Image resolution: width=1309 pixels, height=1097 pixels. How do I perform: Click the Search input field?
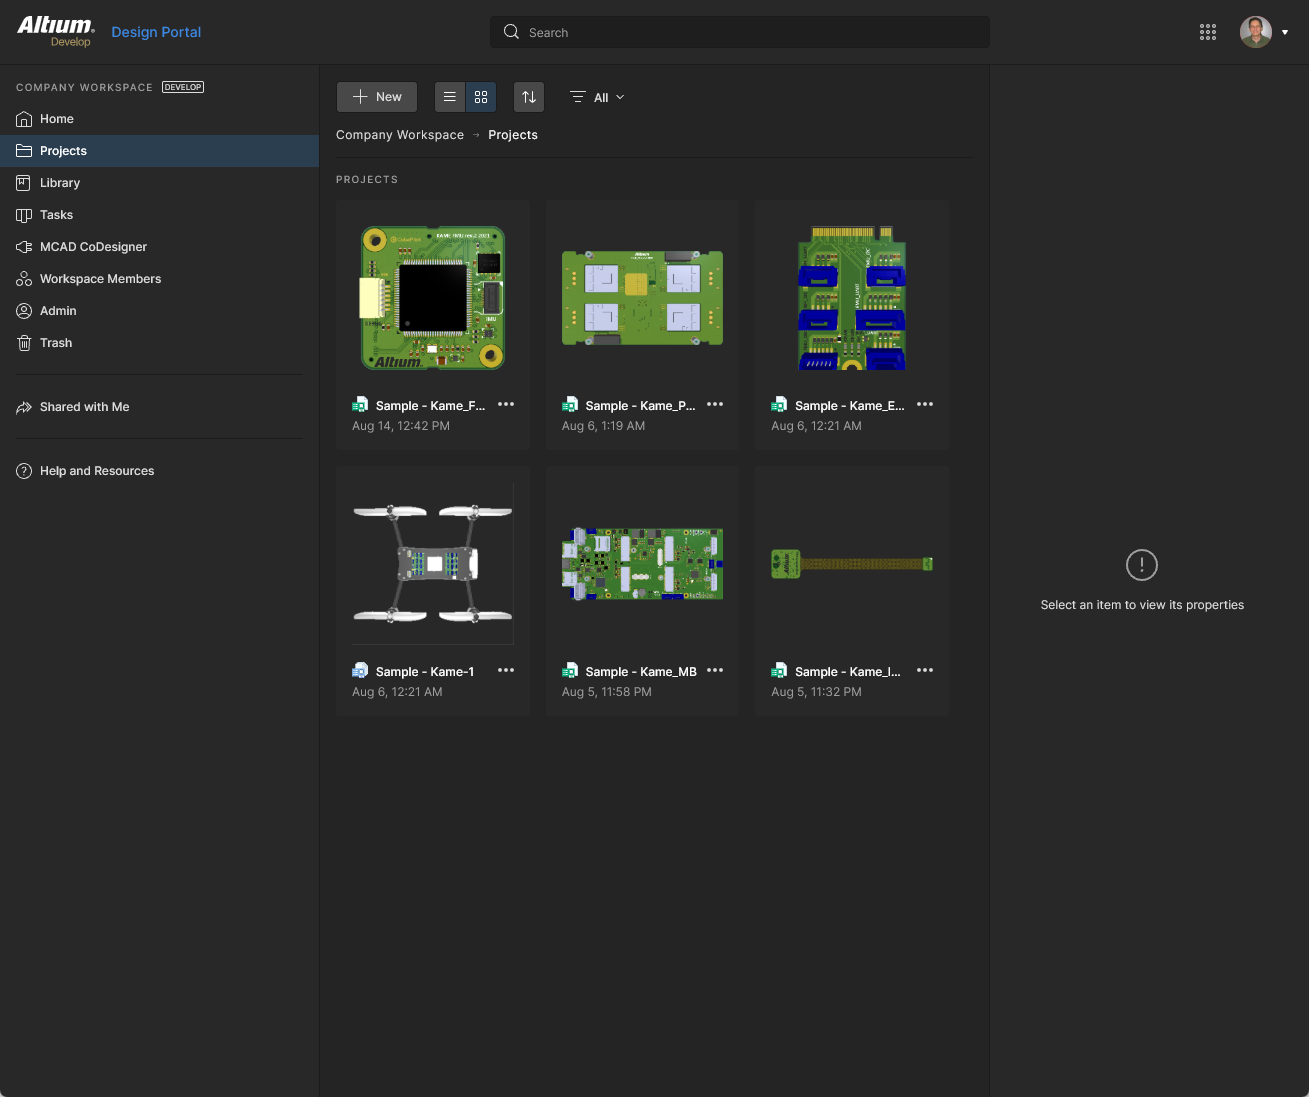coord(740,32)
